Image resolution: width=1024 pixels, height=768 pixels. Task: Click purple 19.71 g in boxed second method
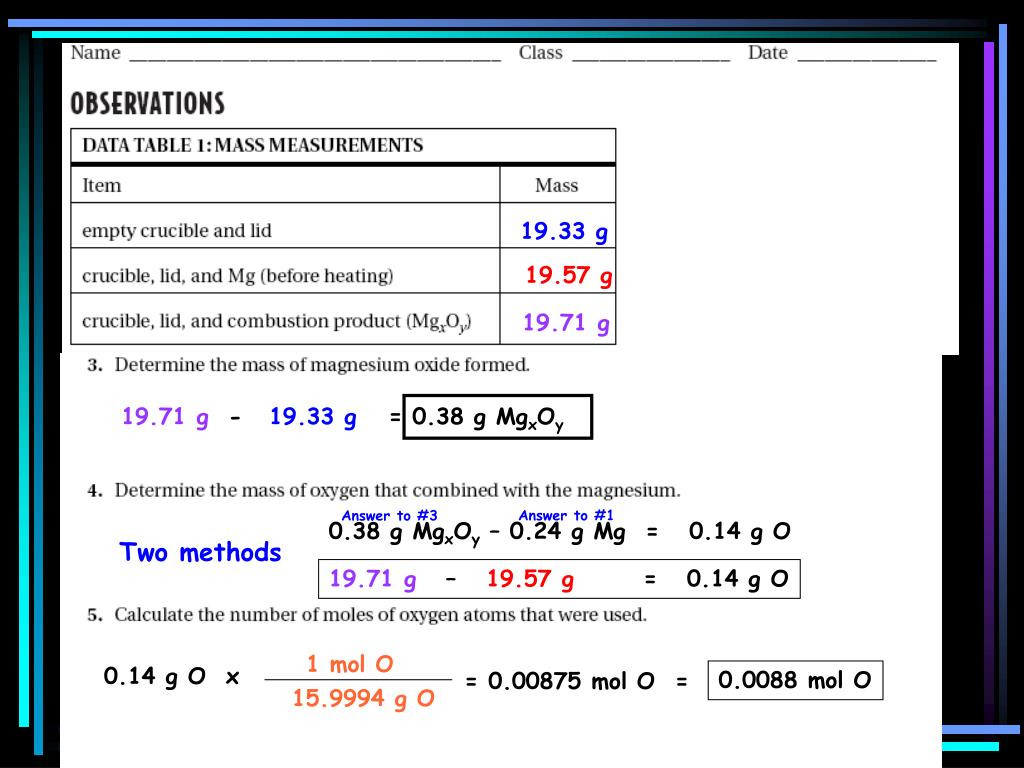click(x=372, y=579)
